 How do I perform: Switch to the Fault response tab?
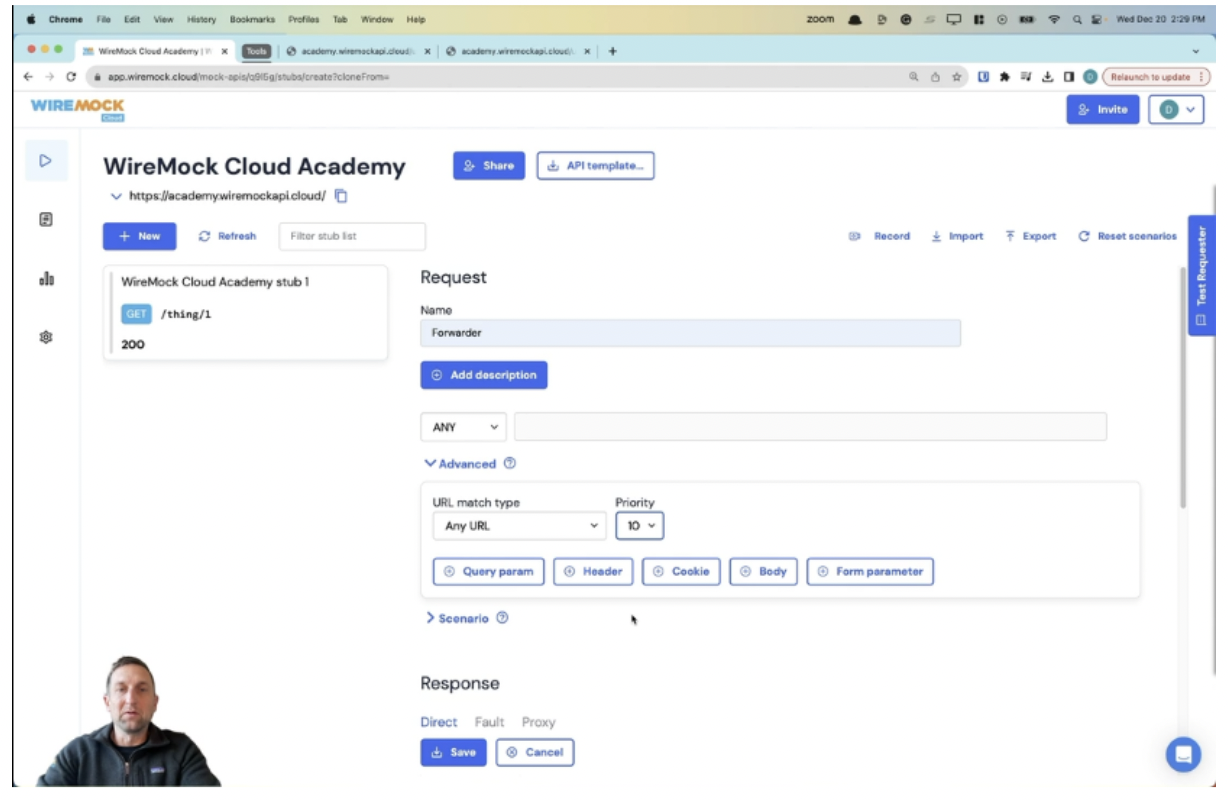(489, 722)
